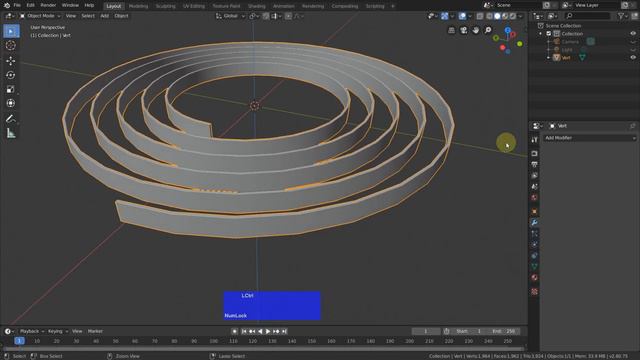This screenshot has width=640, height=360.
Task: Open the Particles properties tab
Action: click(534, 233)
